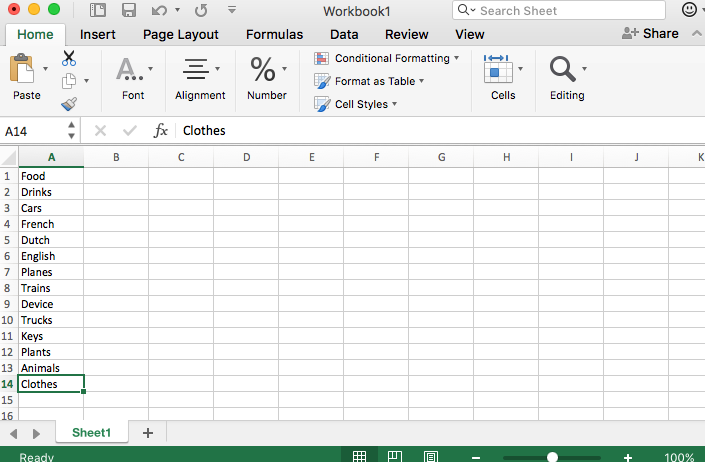
Task: Select row 7 header
Action: pos(9,272)
